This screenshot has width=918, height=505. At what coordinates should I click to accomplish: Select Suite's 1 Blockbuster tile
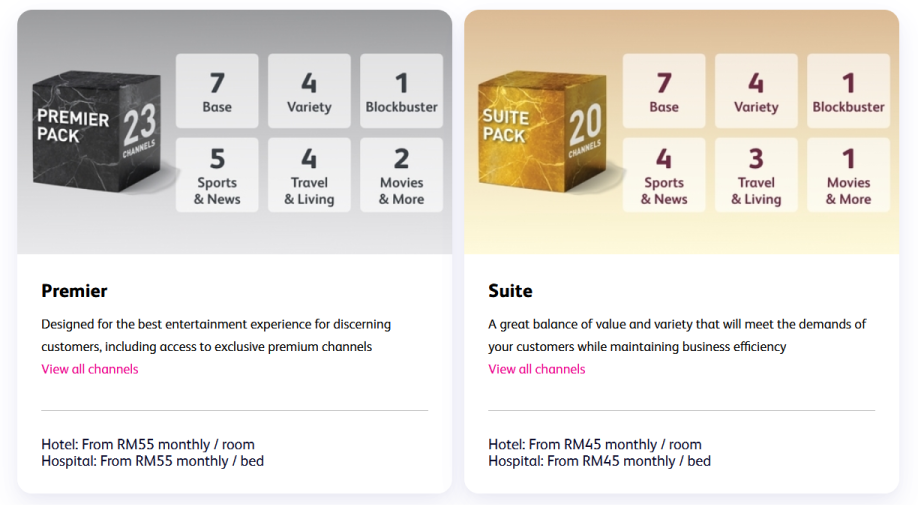pos(848,91)
